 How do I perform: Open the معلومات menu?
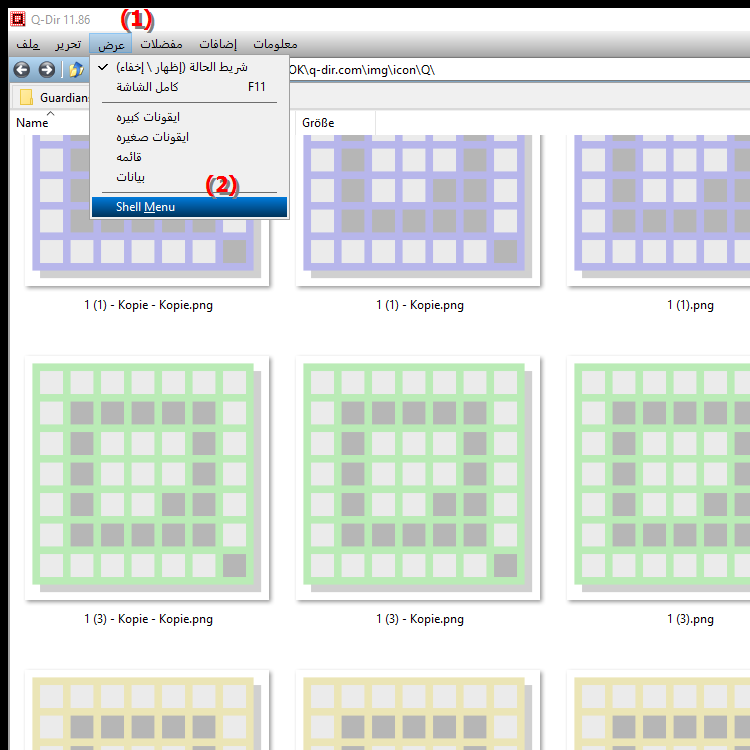coord(275,44)
